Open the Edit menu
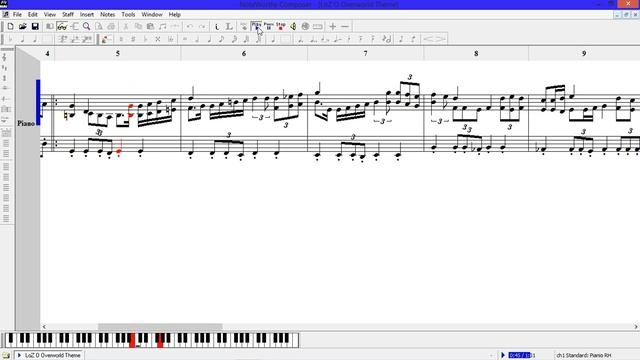640x360 pixels. click(33, 14)
